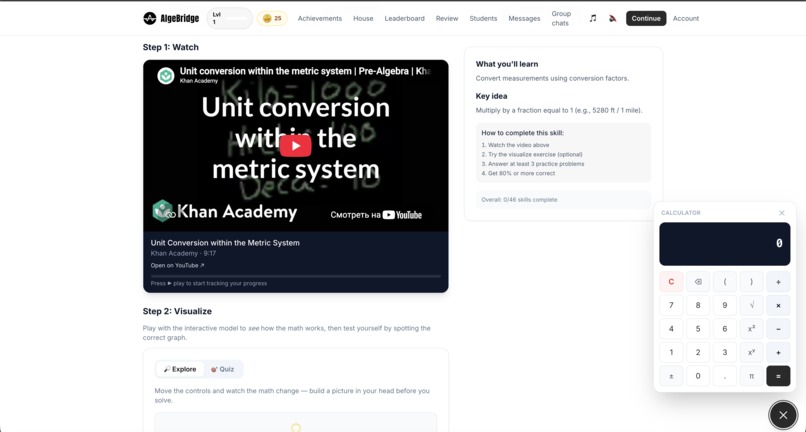Click the divide key next to close-parenthesis key

pyautogui.click(x=778, y=282)
